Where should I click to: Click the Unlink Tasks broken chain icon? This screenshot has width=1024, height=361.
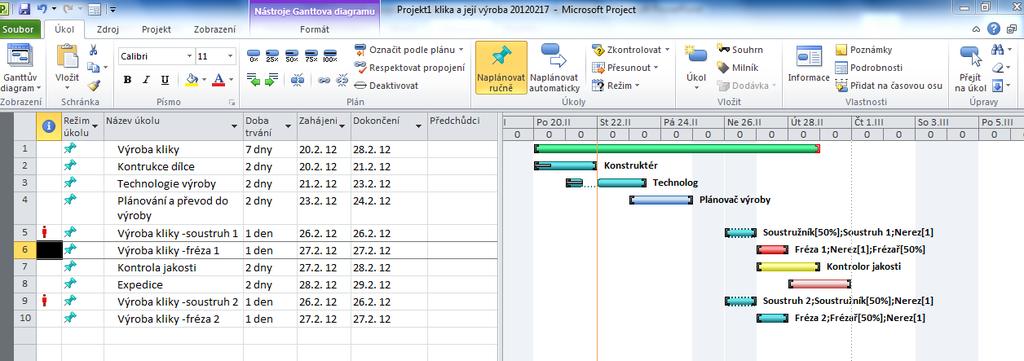click(x=342, y=80)
